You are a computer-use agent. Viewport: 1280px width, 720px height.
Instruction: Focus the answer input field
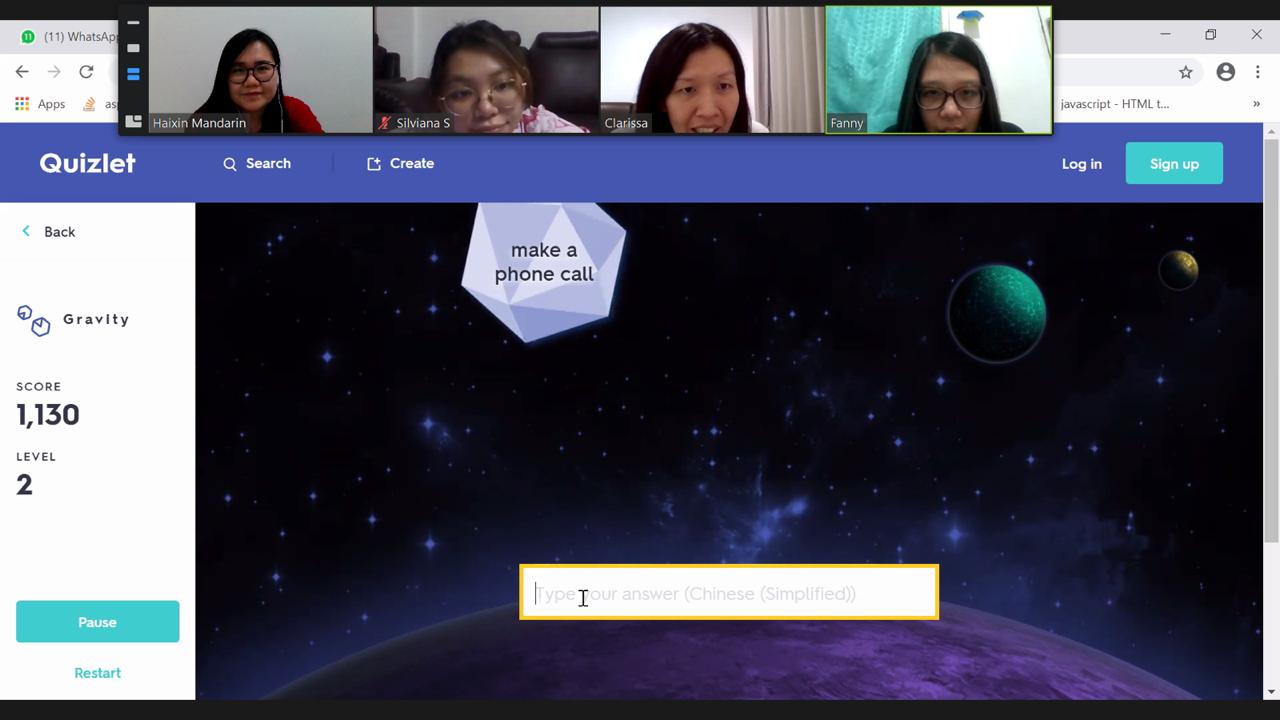[729, 593]
